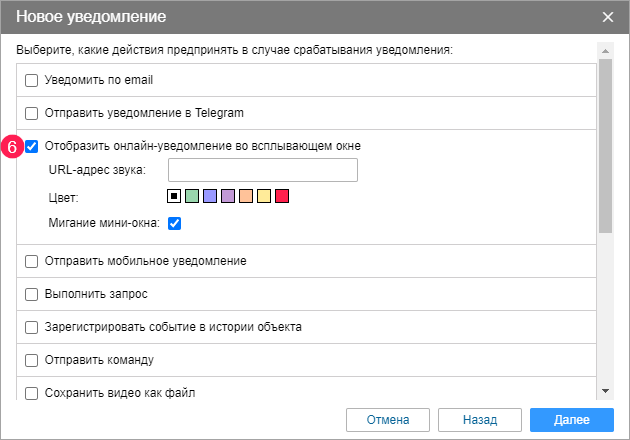The image size is (630, 440).
Task: Pick the yellow color swatch
Action: coord(264,196)
